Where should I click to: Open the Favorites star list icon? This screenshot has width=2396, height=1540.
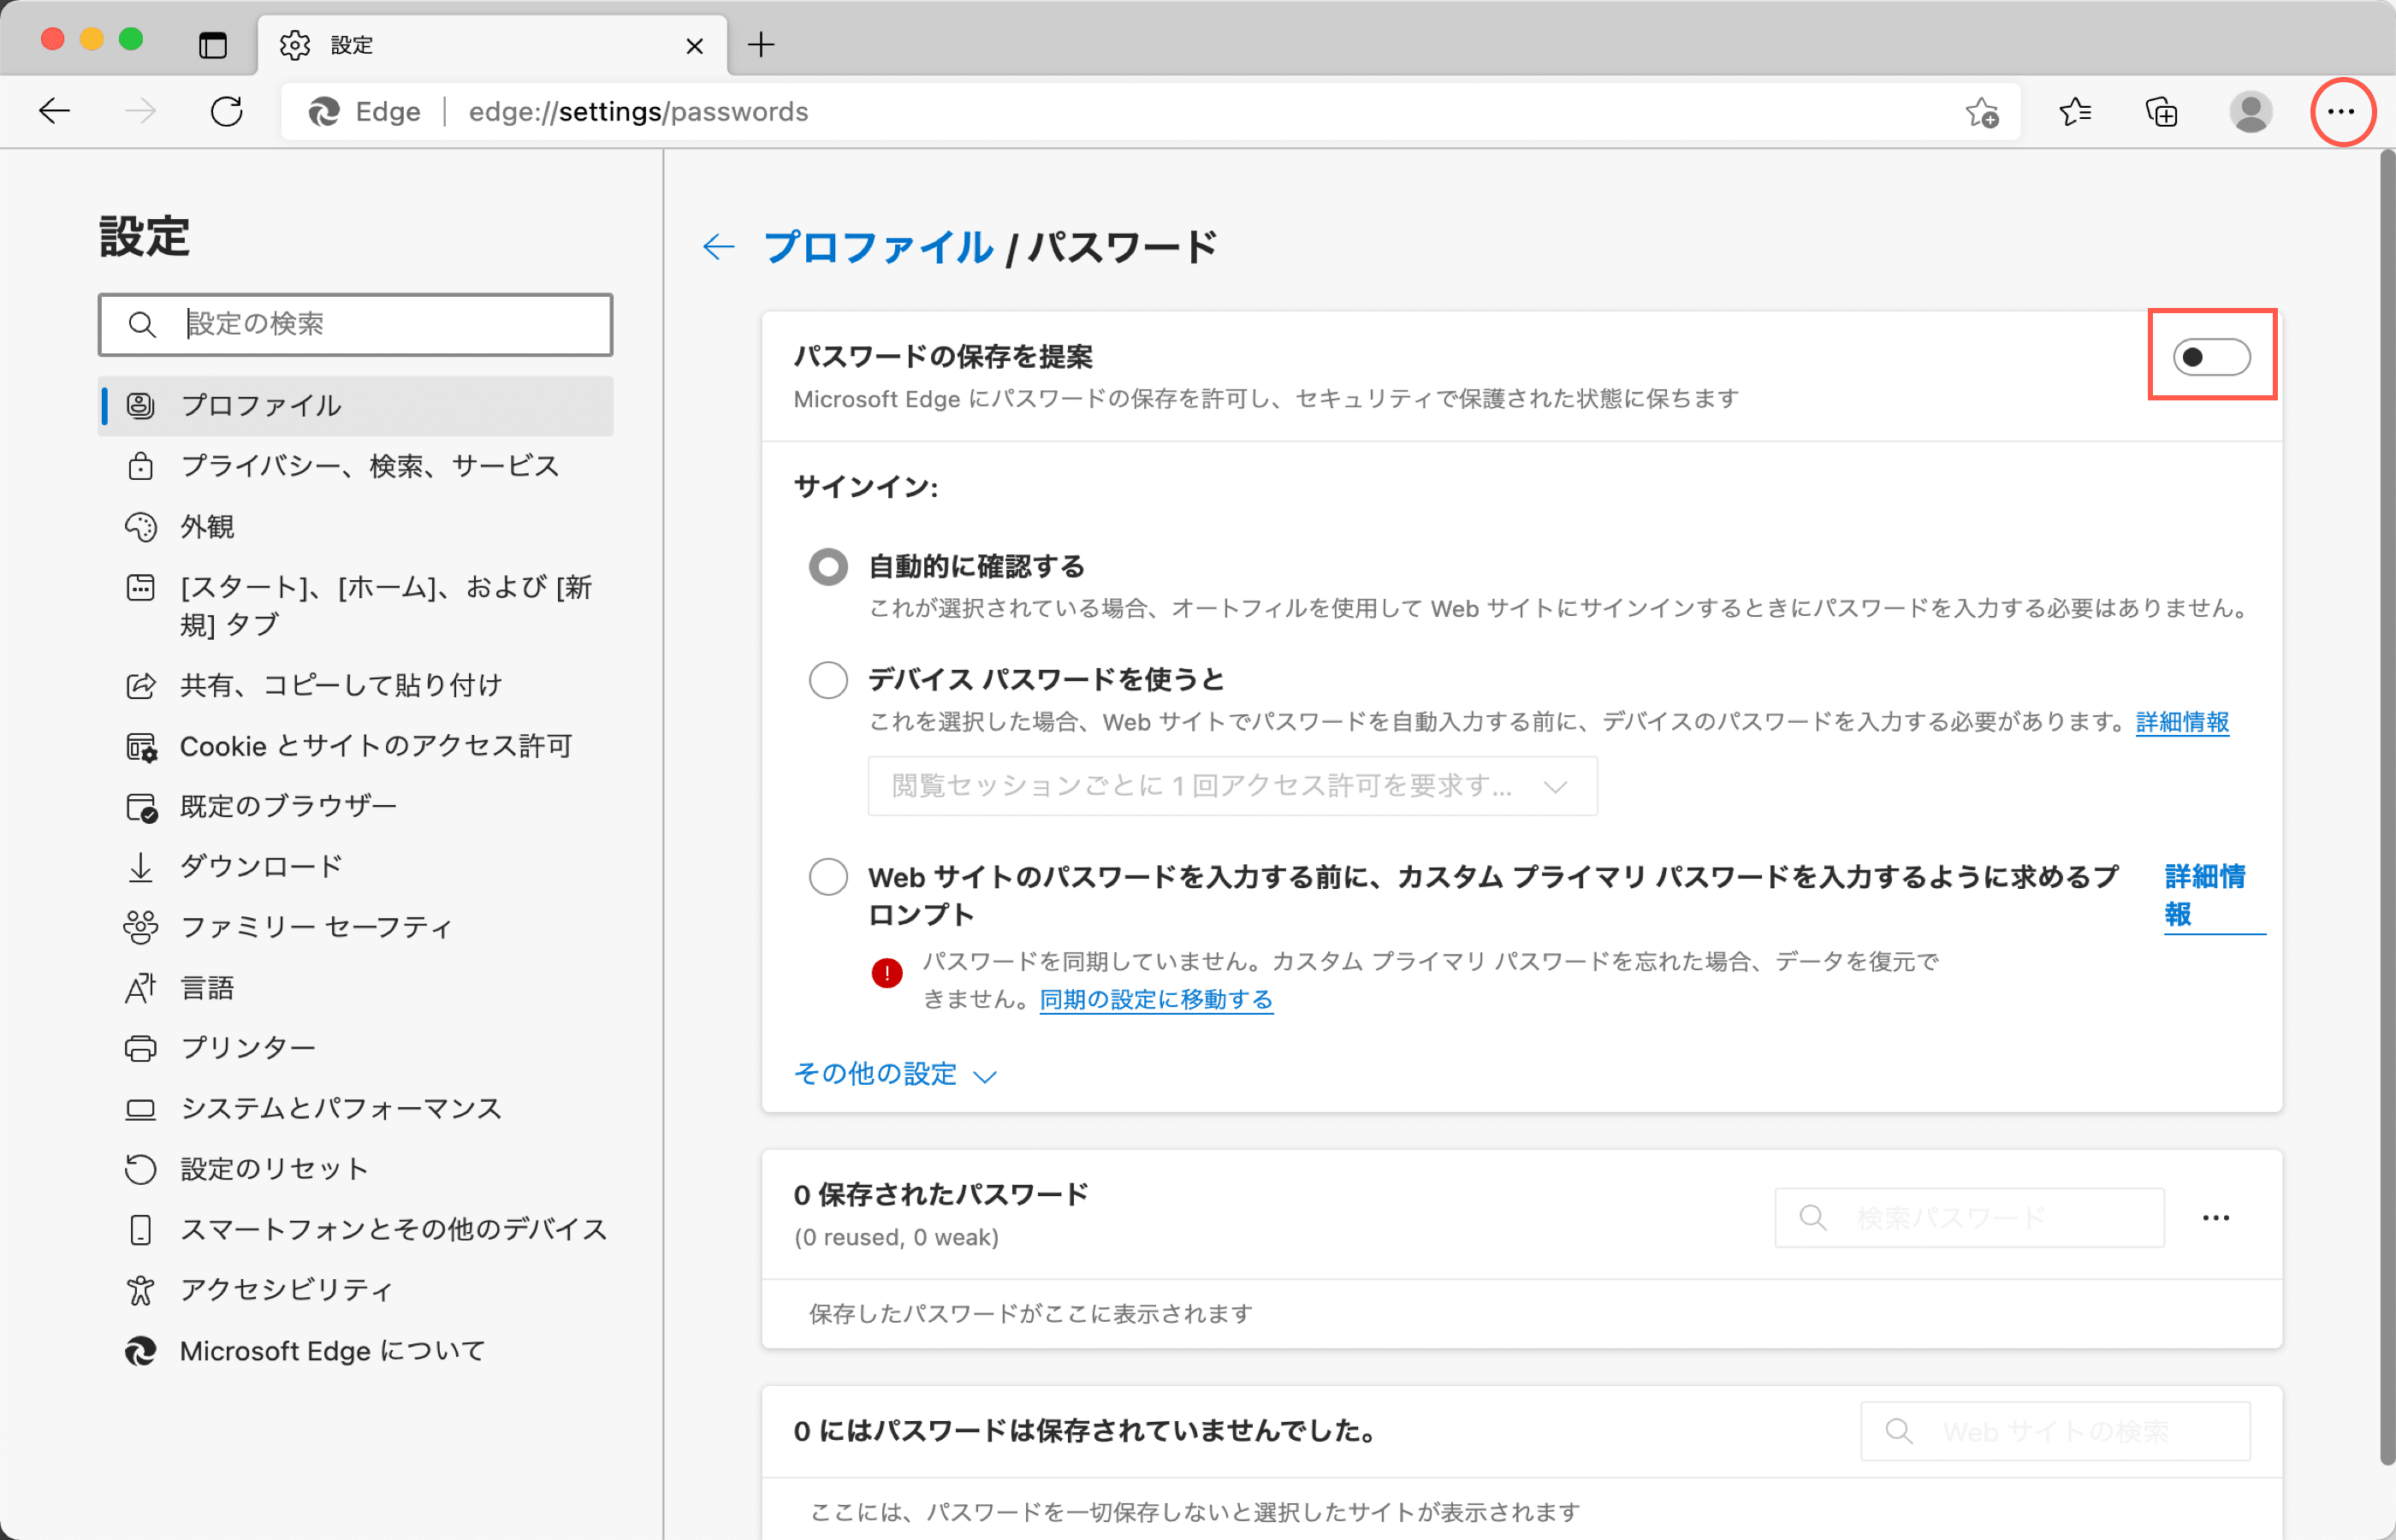tap(2075, 112)
